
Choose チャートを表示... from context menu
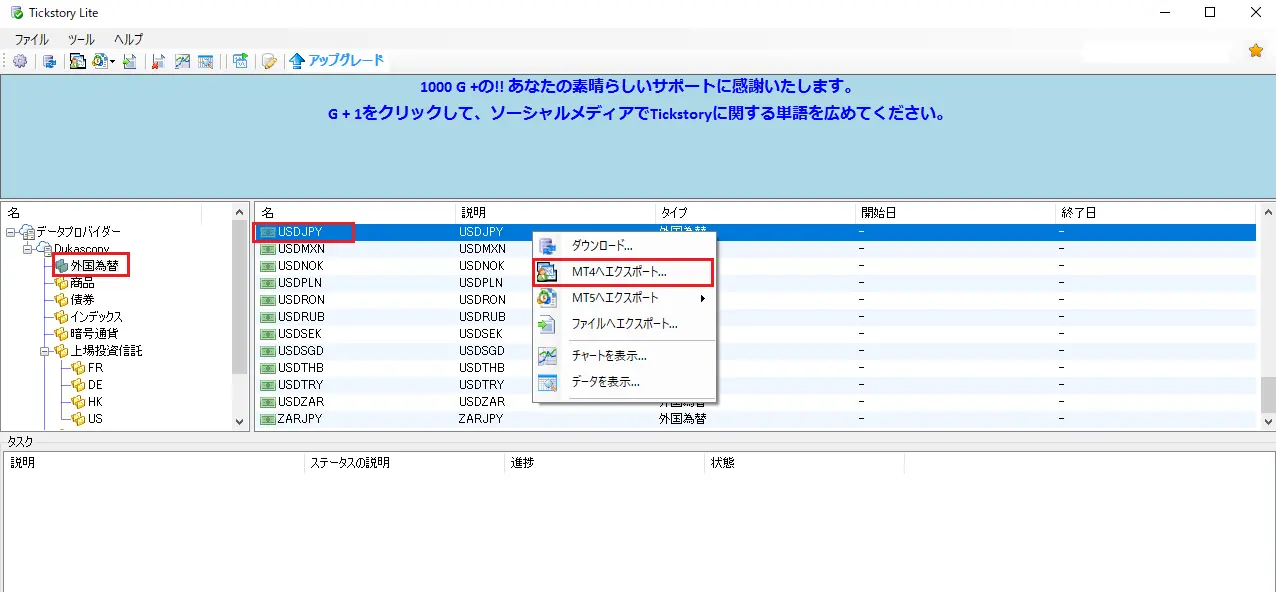pos(625,356)
